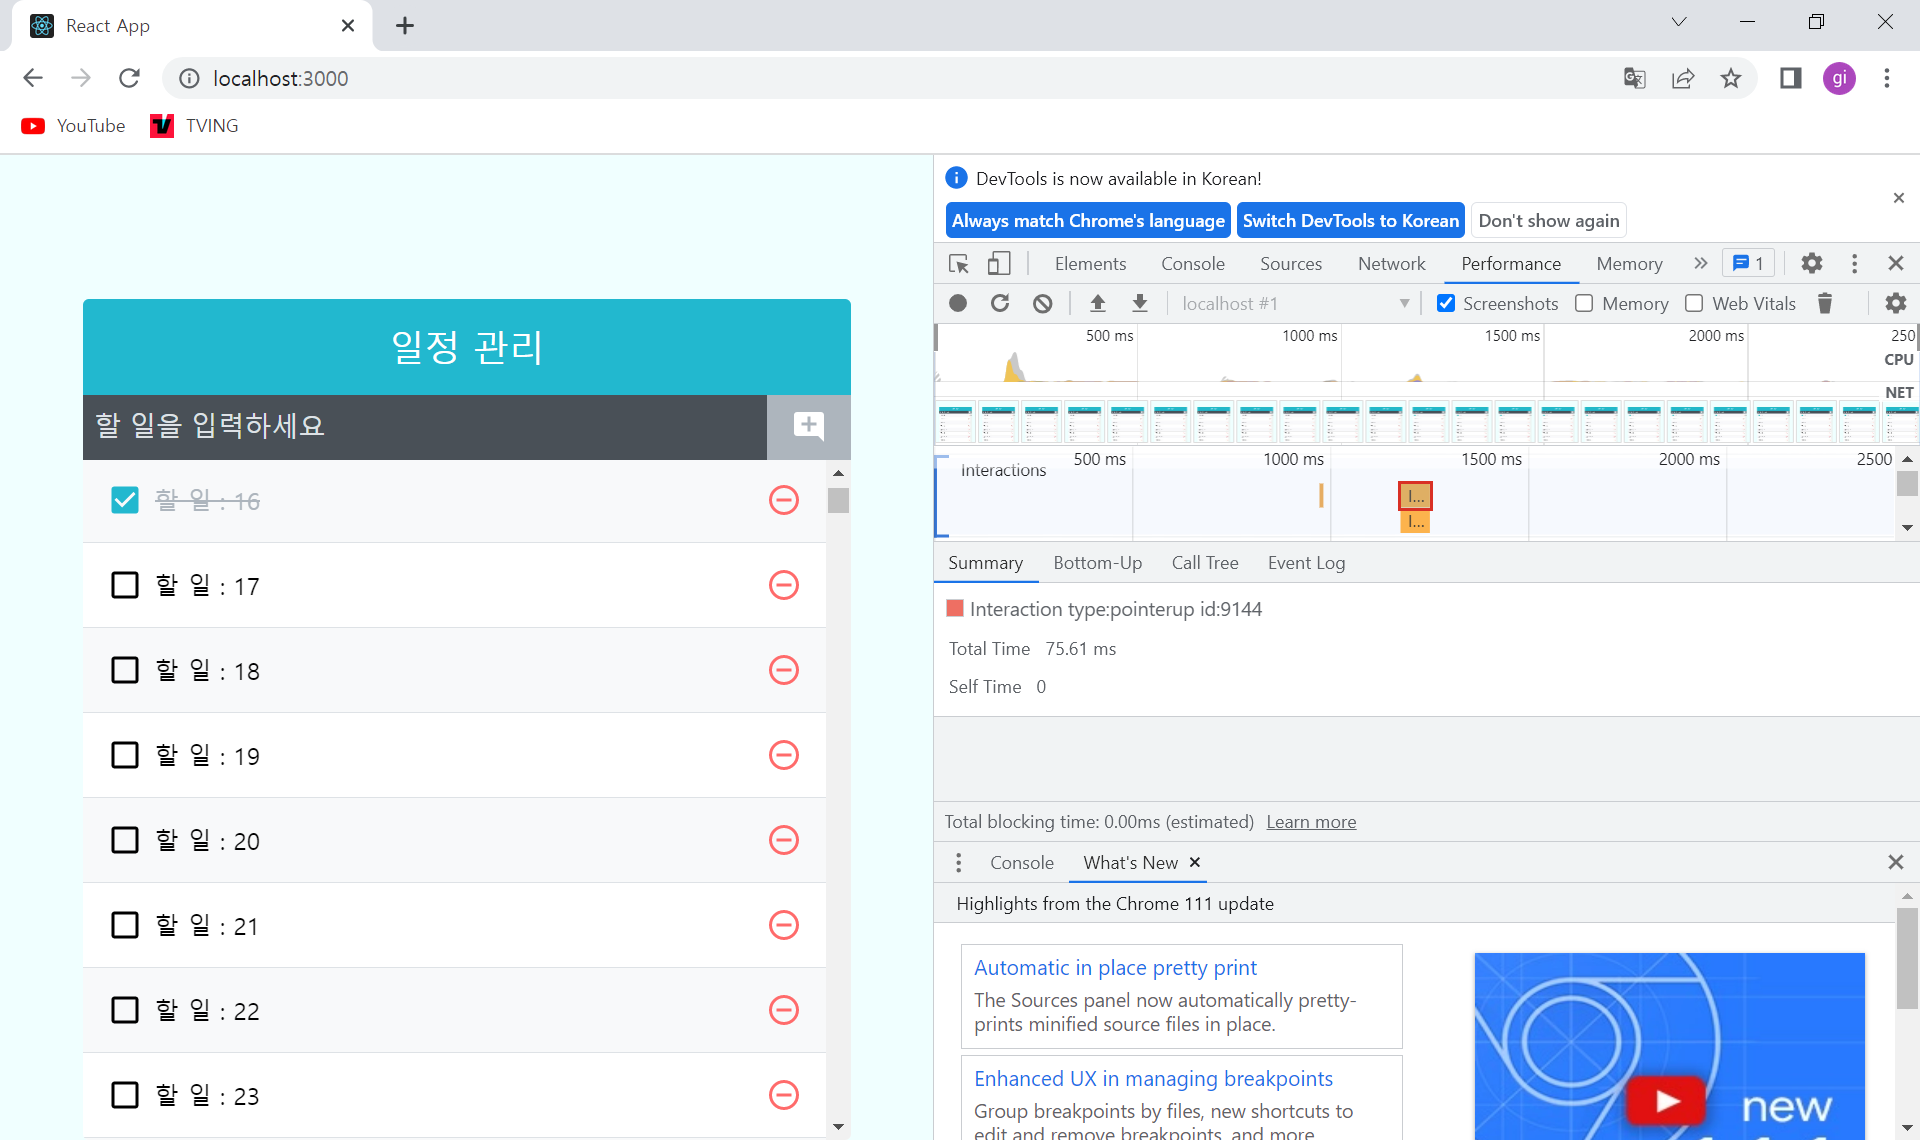
Task: Delete the 할 일 : 18 item
Action: [x=784, y=670]
